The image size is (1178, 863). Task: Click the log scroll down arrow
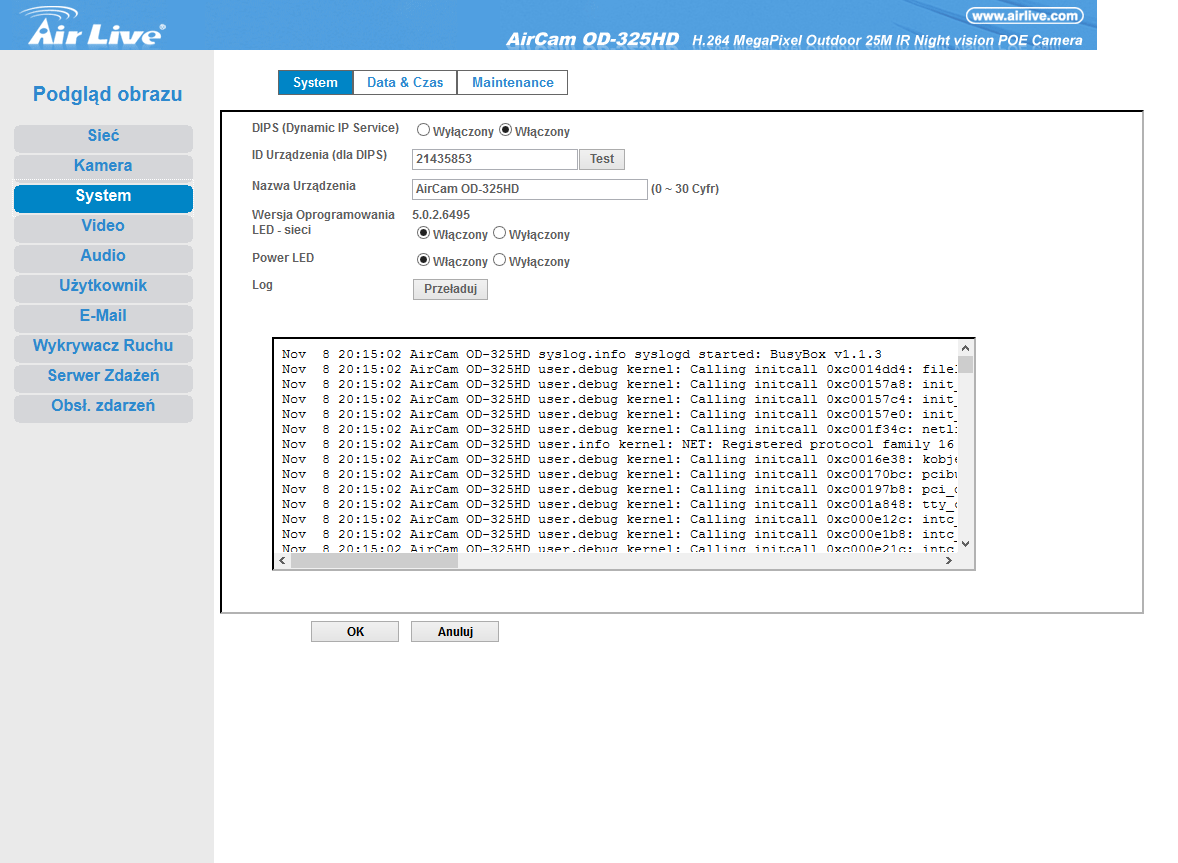click(965, 544)
